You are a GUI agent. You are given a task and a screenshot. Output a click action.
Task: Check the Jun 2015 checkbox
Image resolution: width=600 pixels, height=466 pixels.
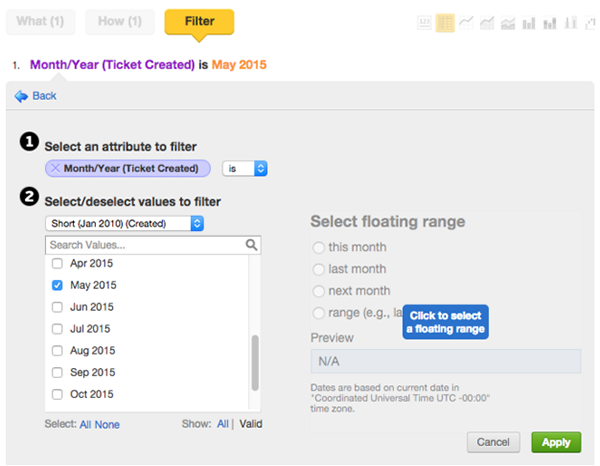pyautogui.click(x=57, y=307)
